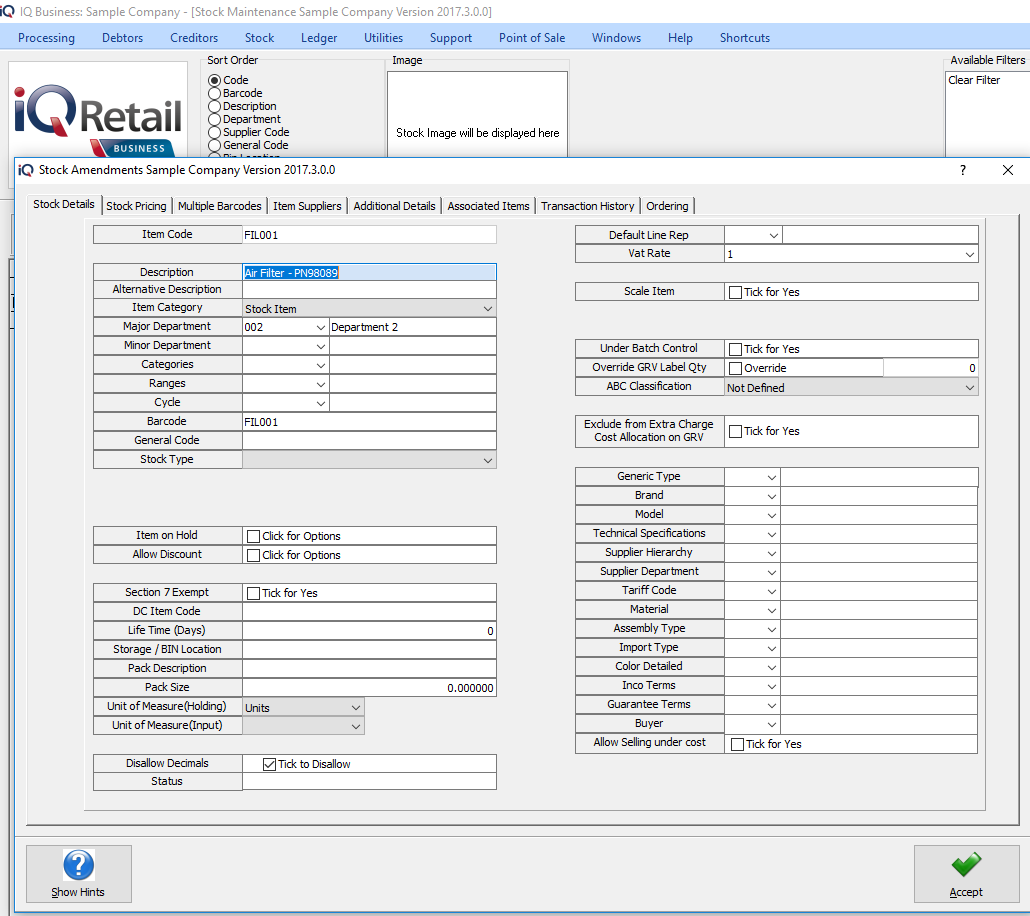Viewport: 1030px width, 916px height.
Task: Click the dialog help question mark icon
Action: [963, 170]
